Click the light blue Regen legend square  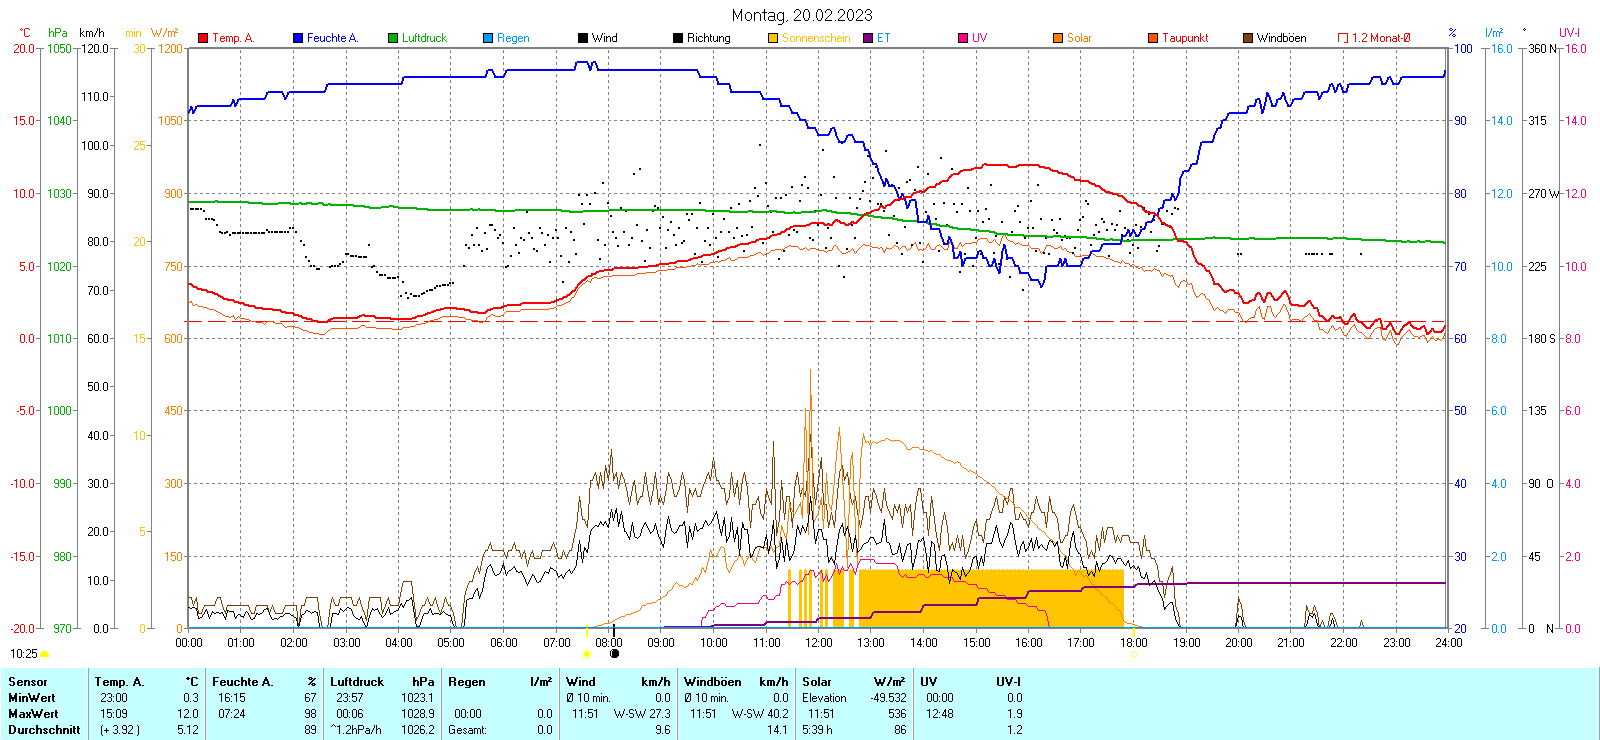488,38
